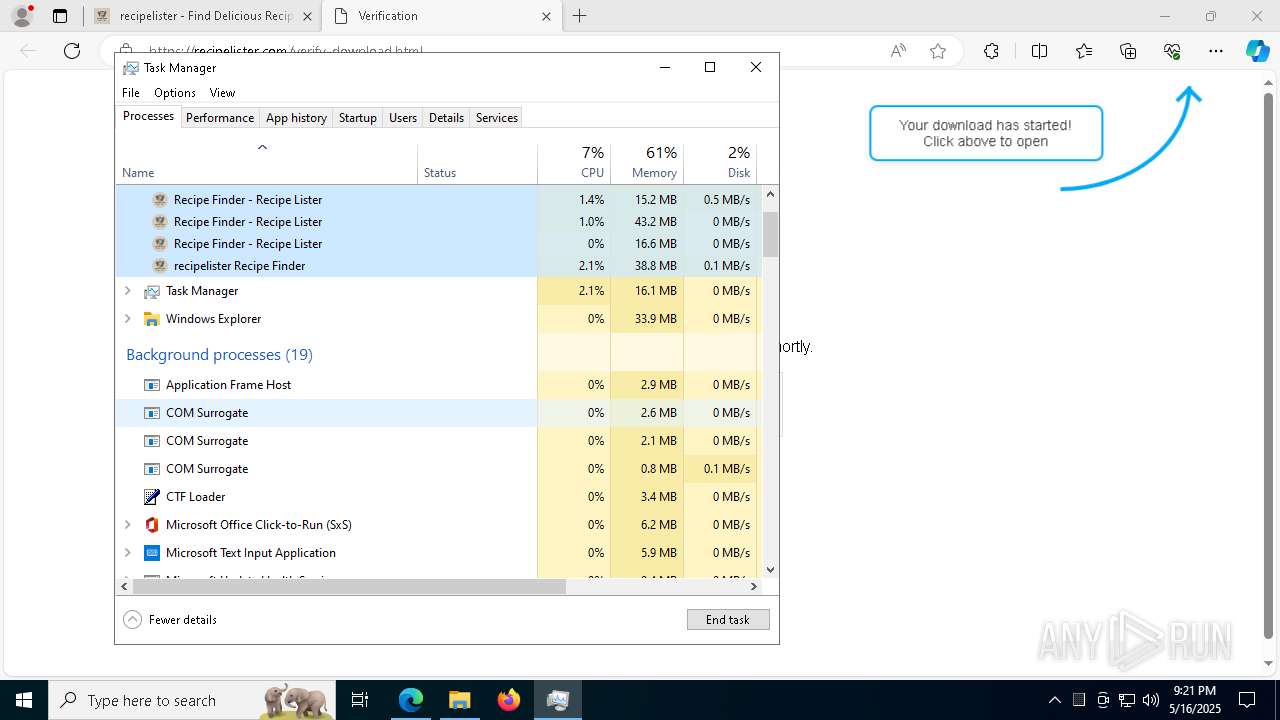The width and height of the screenshot is (1280, 720).
Task: Select the COM Surrogate using 2.6 MB
Action: (x=439, y=413)
